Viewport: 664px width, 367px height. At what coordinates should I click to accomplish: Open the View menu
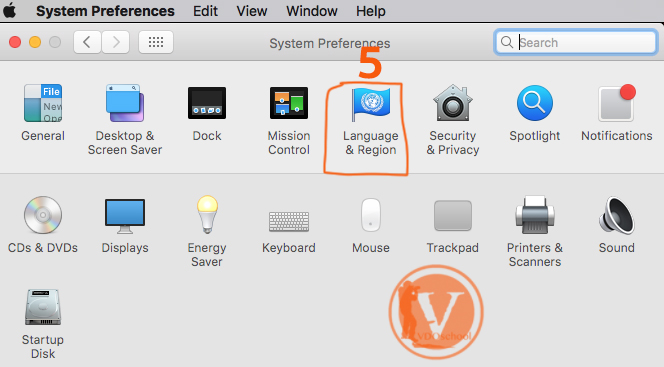tap(252, 11)
